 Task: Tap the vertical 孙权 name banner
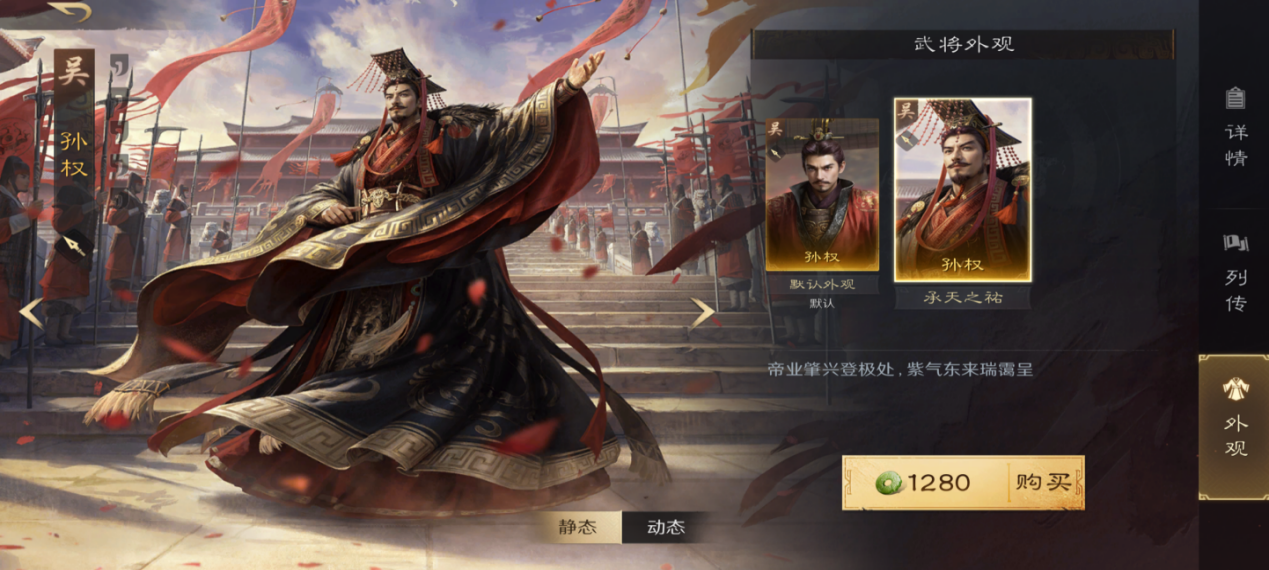pyautogui.click(x=74, y=155)
